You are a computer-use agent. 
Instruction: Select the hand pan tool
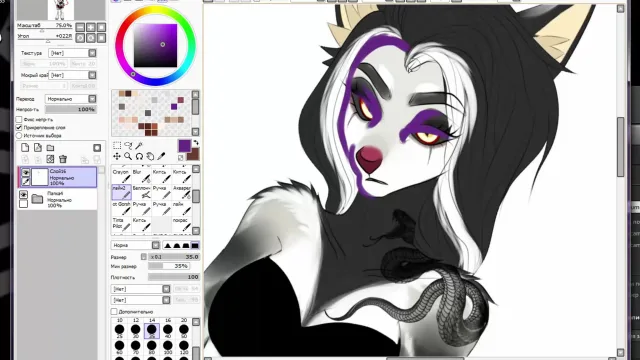pyautogui.click(x=150, y=156)
